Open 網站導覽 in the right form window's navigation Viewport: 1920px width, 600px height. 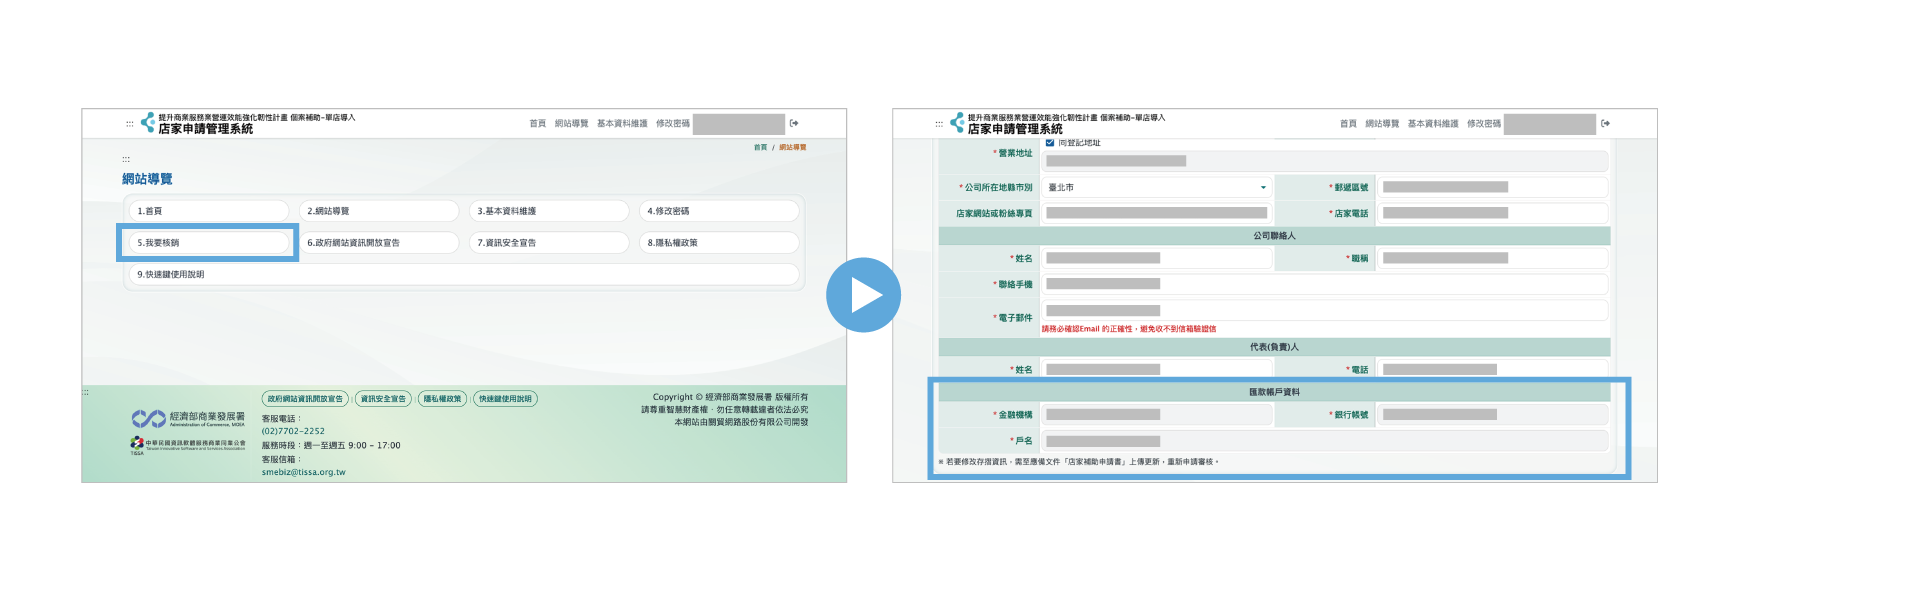coord(1382,124)
